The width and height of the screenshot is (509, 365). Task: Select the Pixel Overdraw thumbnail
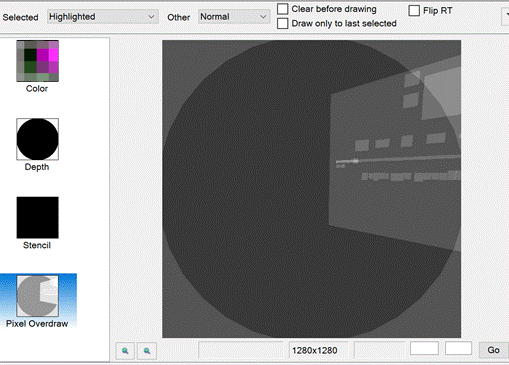click(38, 296)
